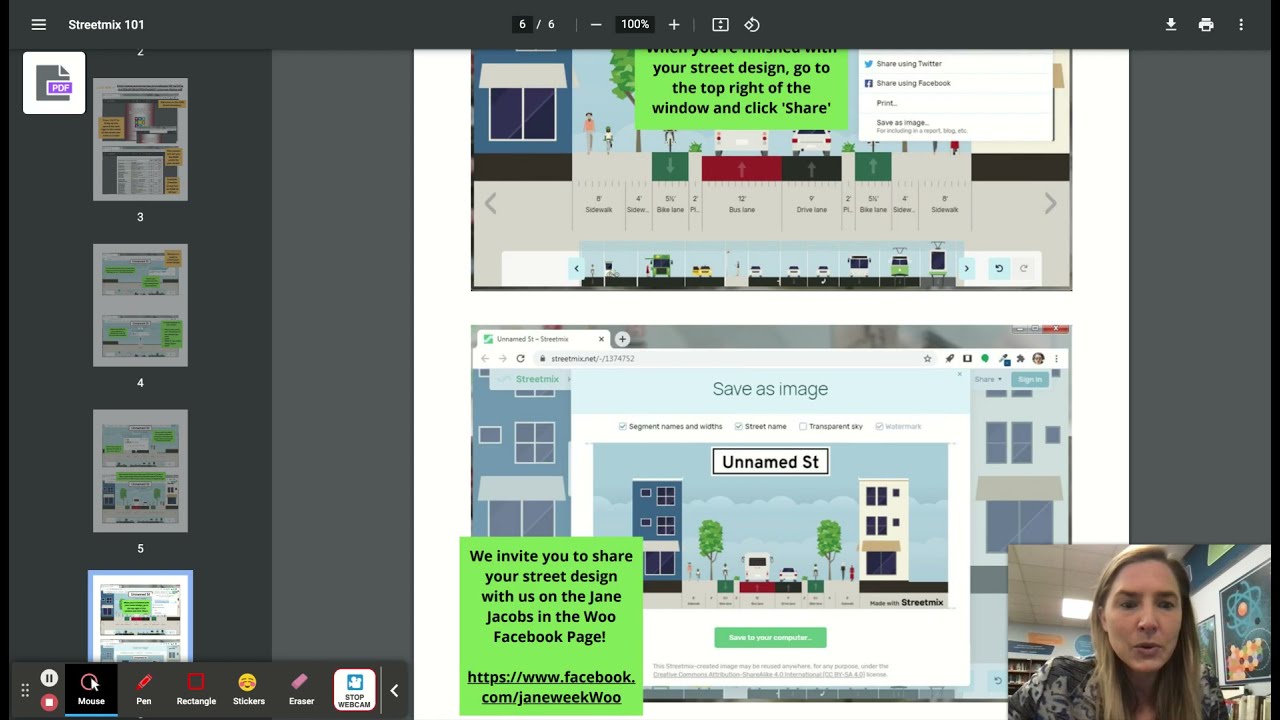Image resolution: width=1280 pixels, height=720 pixels.
Task: Zoom out the PDF document
Action: point(596,24)
